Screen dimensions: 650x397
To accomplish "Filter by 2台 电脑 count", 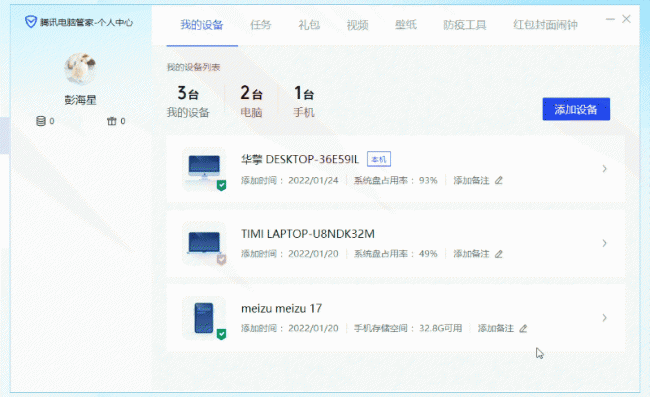I will tap(251, 102).
